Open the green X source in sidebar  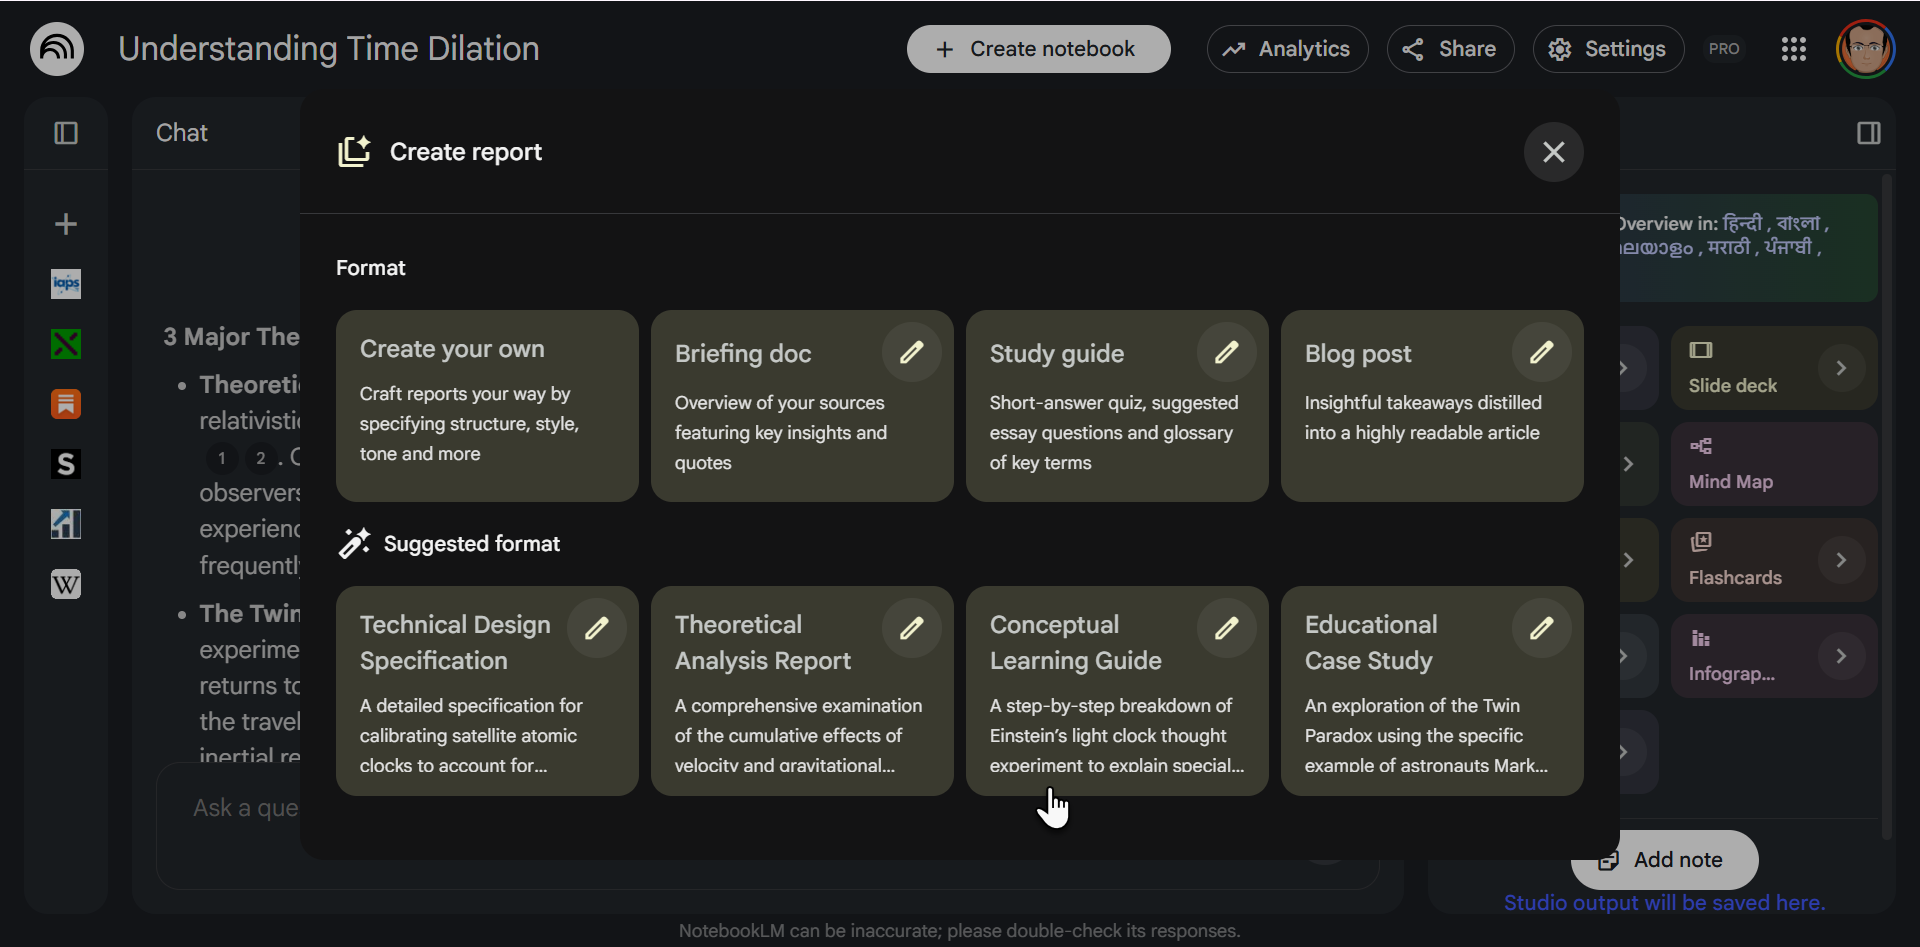(66, 344)
